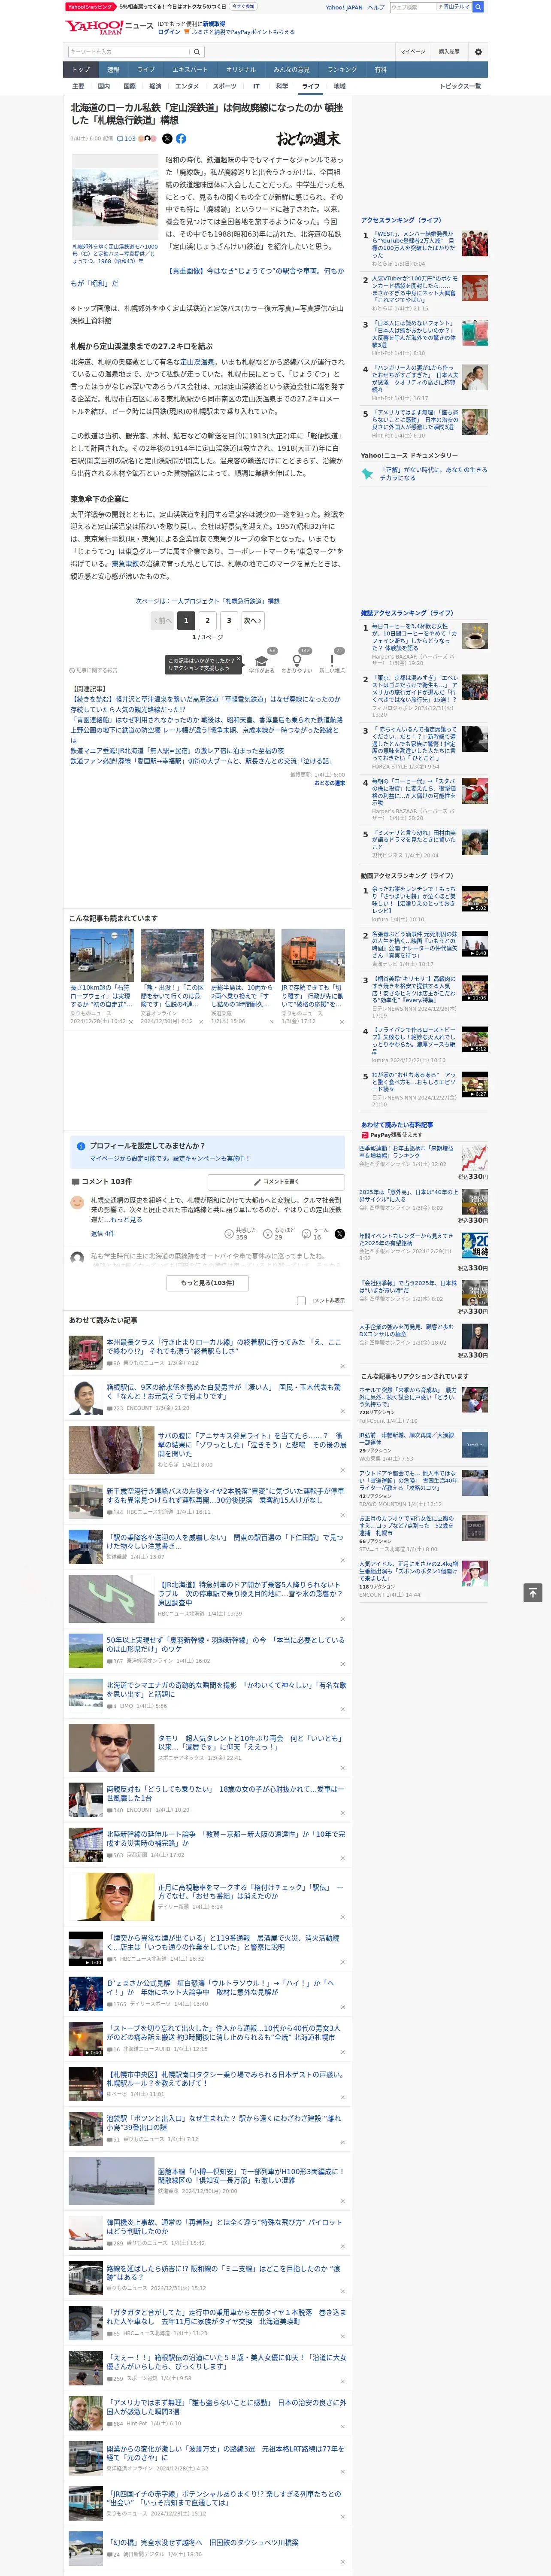Click 記事に関する報告 report icon link
551x2576 pixels.
93,670
